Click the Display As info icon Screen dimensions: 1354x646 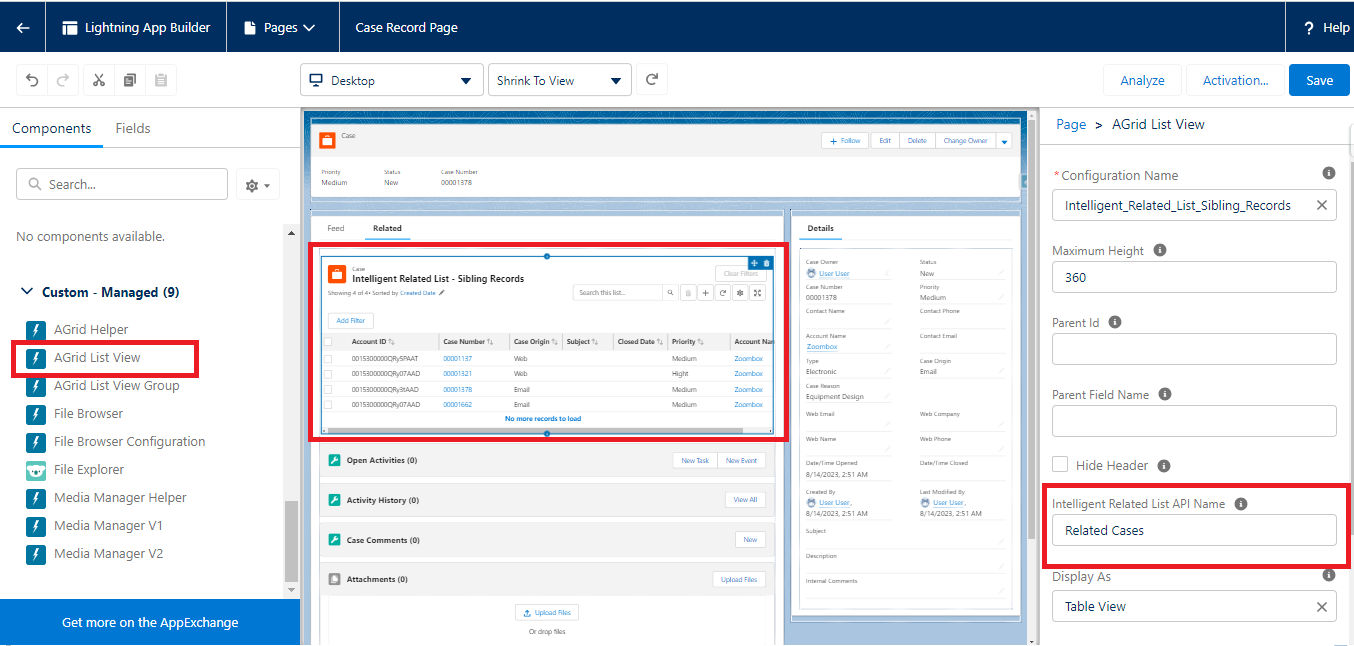coord(1329,576)
